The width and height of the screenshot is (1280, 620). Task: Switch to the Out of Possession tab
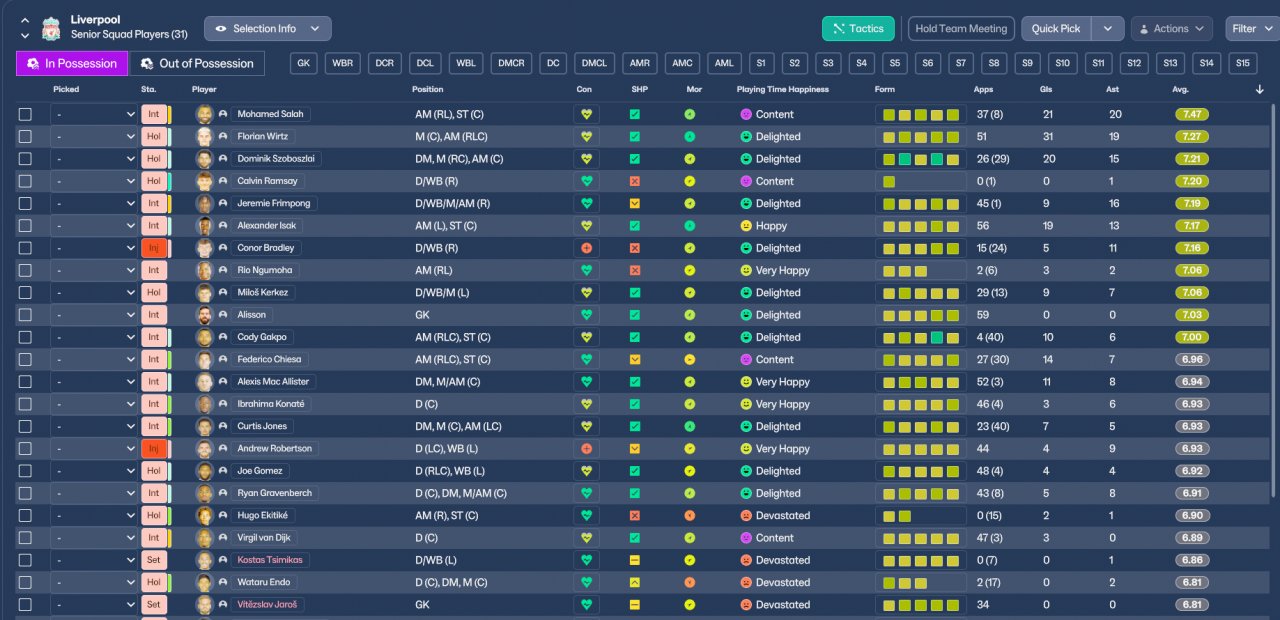point(197,63)
